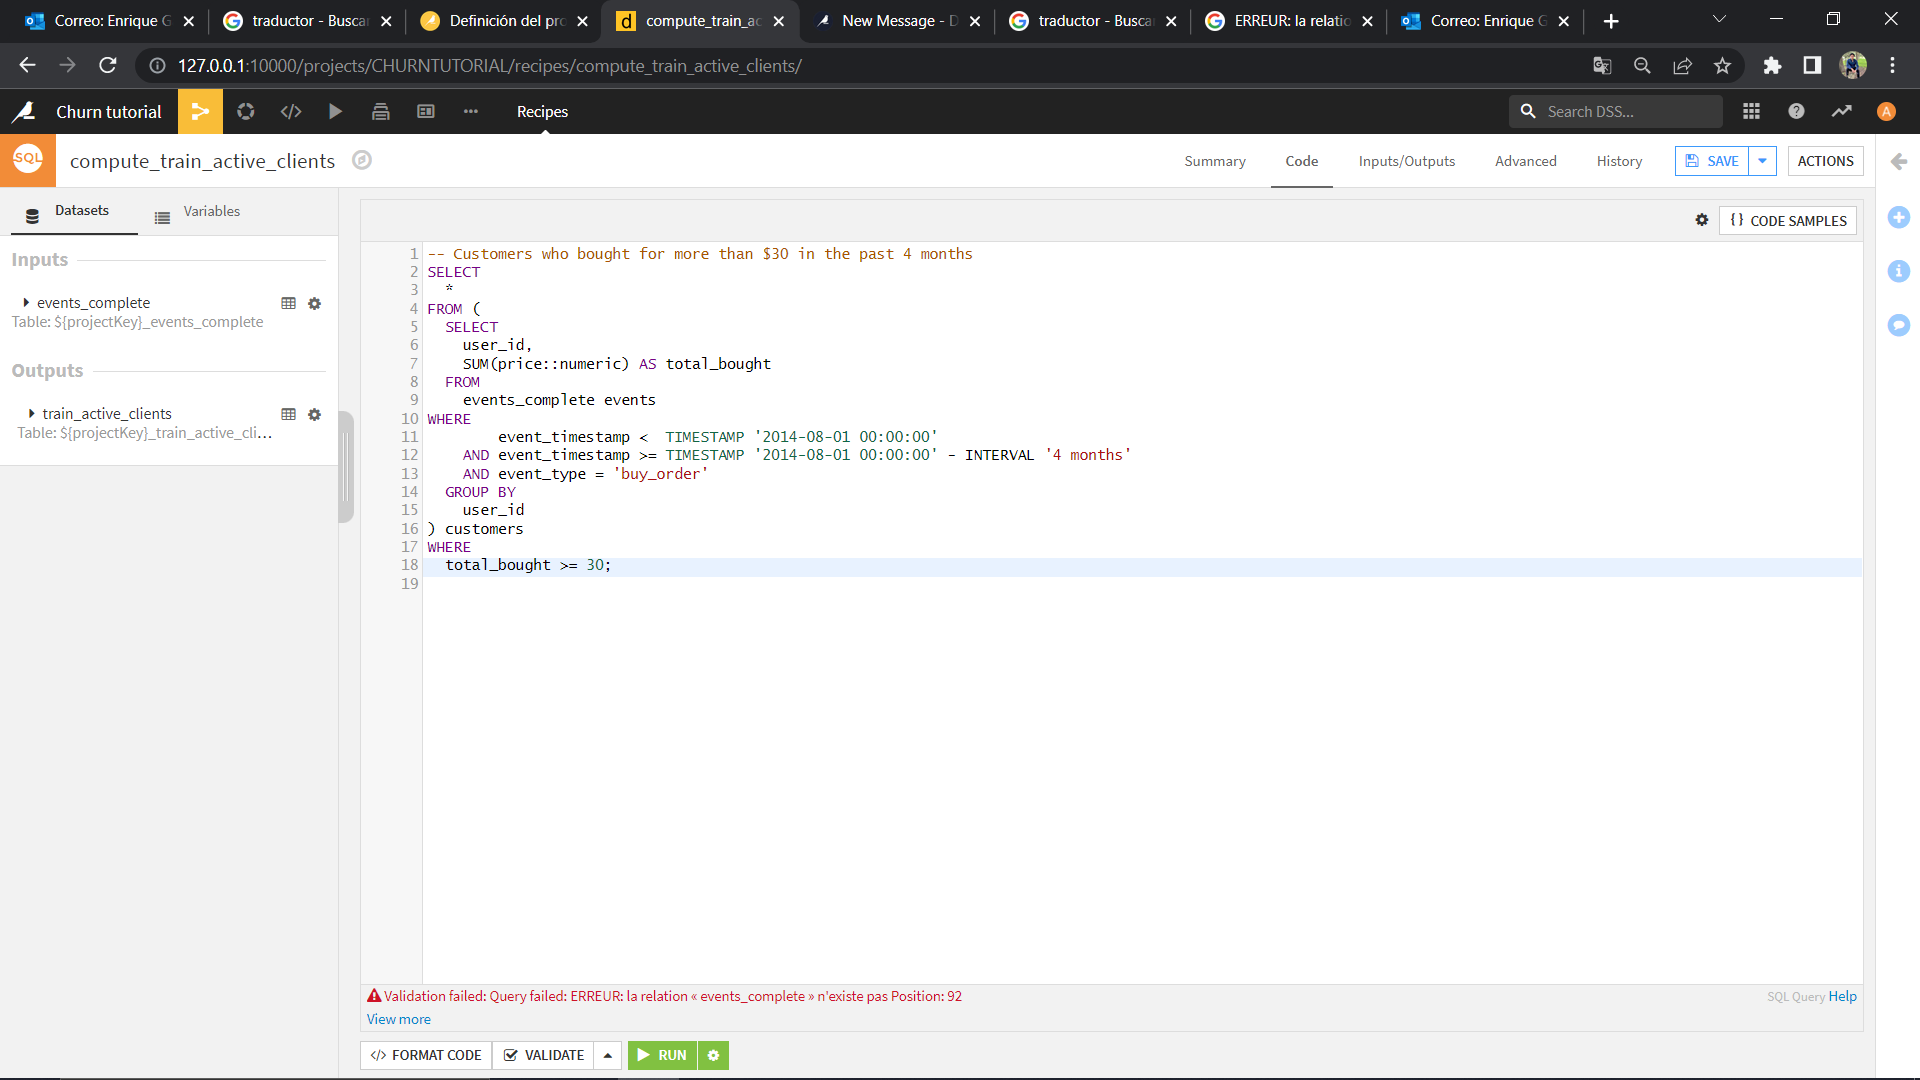Open the applications grid icon
Screen dimensions: 1920x1080
pyautogui.click(x=1751, y=112)
